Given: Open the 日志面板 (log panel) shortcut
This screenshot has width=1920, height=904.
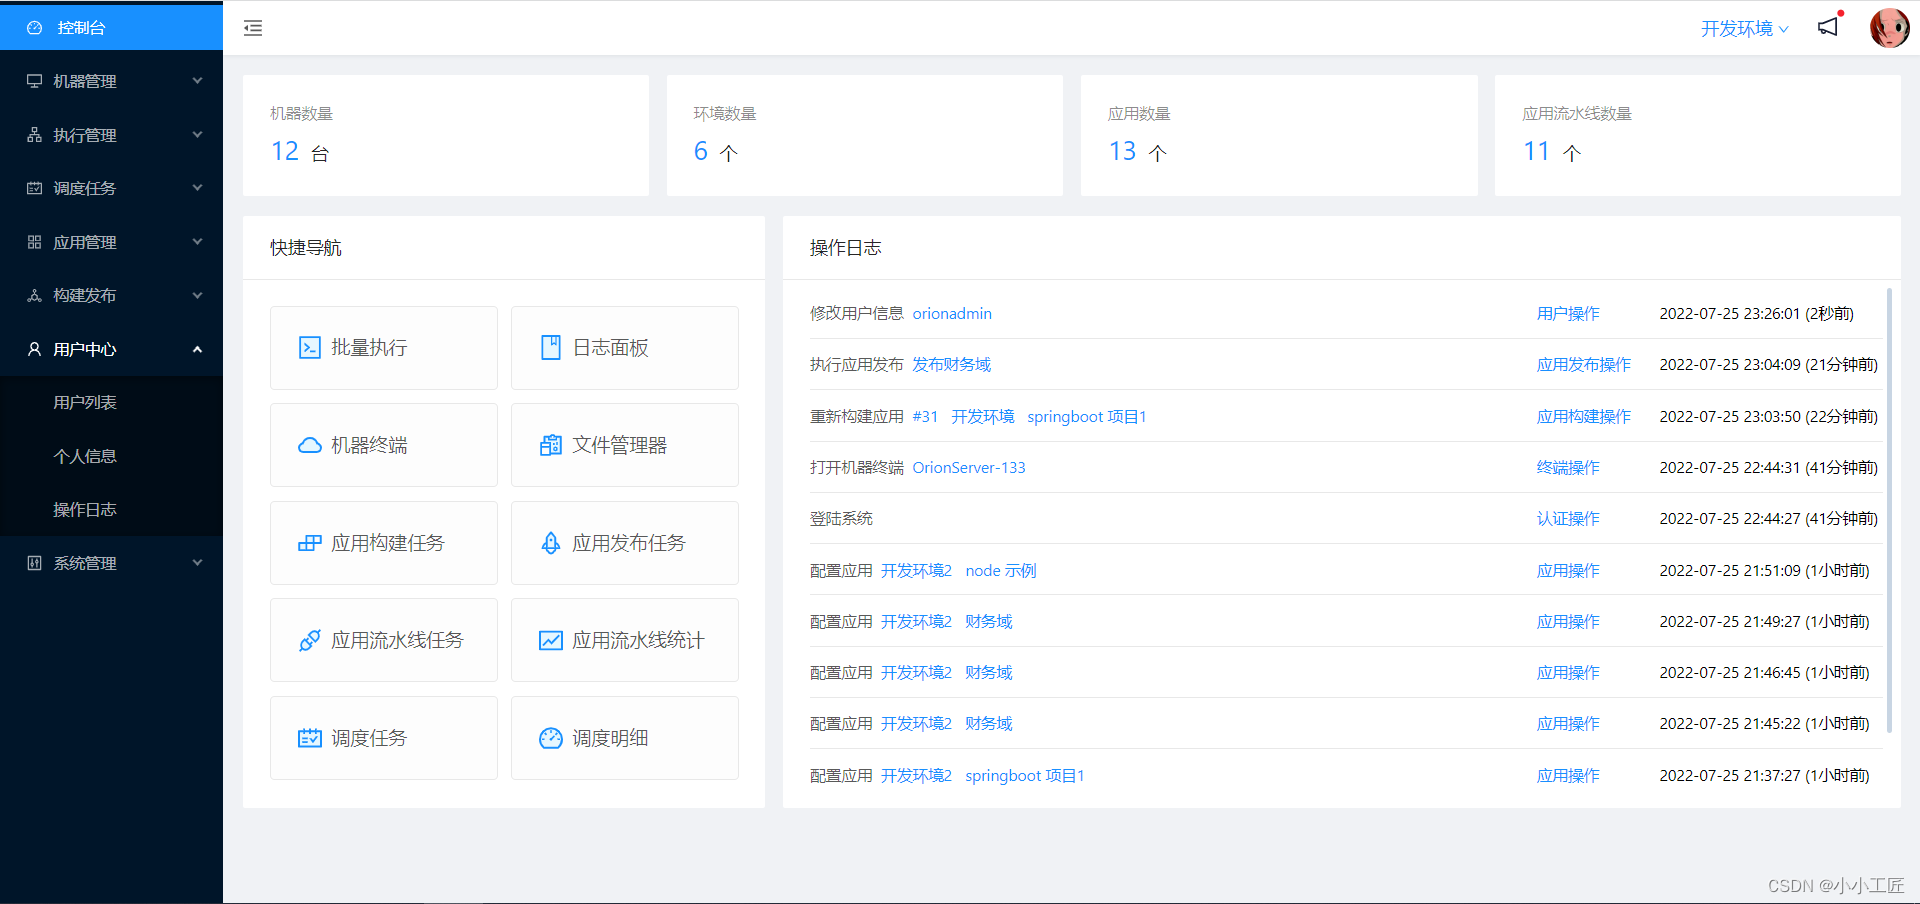Looking at the screenshot, I should coord(624,347).
